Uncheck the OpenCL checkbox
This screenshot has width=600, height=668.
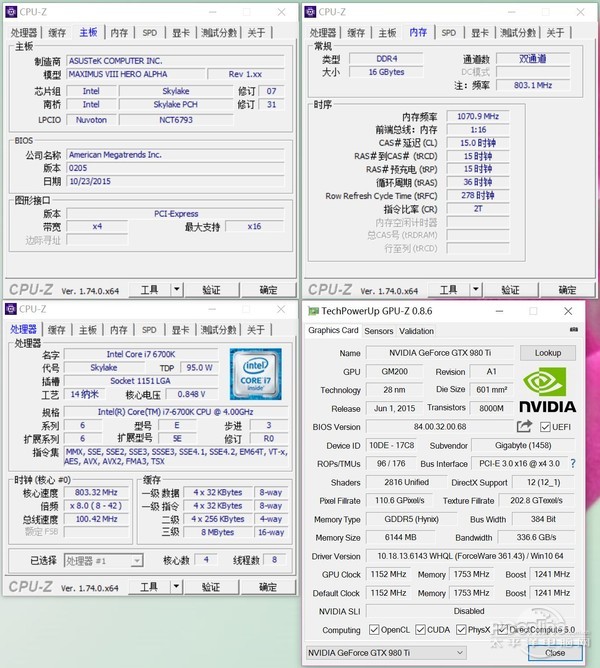374,630
